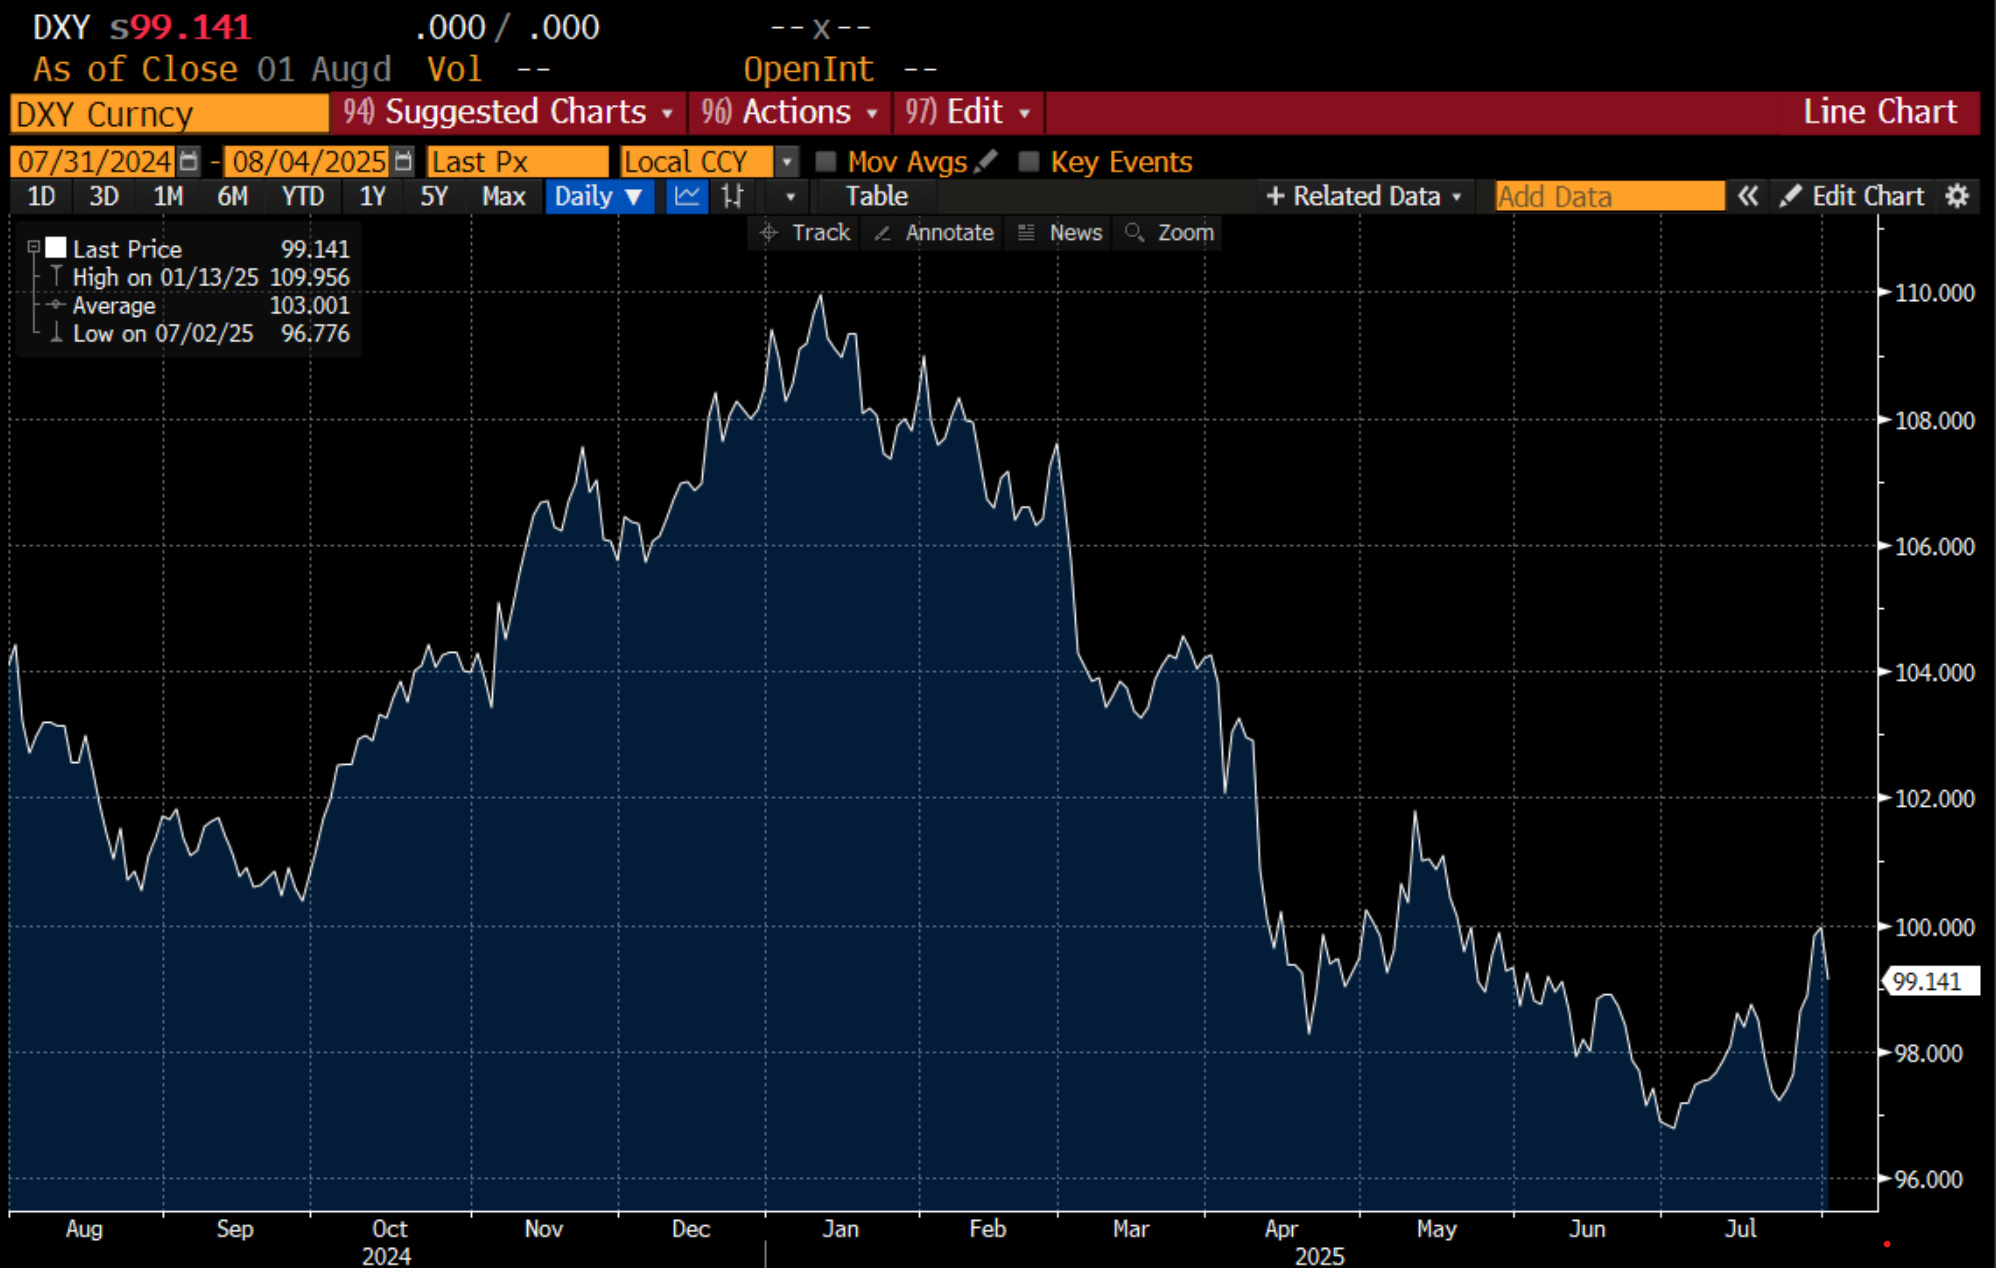This screenshot has height=1268, width=1996.
Task: Click the white Last Price color swatch
Action: 56,248
